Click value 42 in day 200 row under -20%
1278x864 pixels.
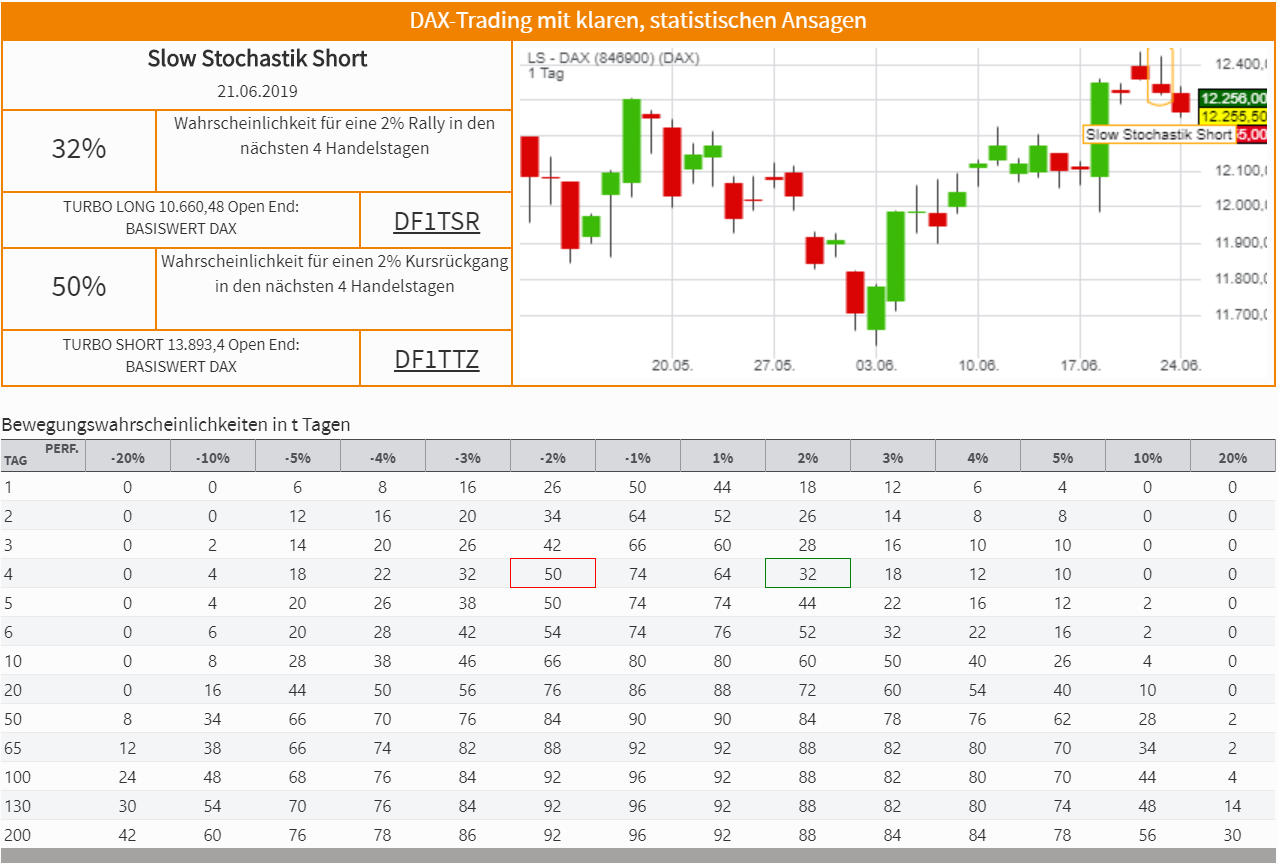tap(128, 835)
